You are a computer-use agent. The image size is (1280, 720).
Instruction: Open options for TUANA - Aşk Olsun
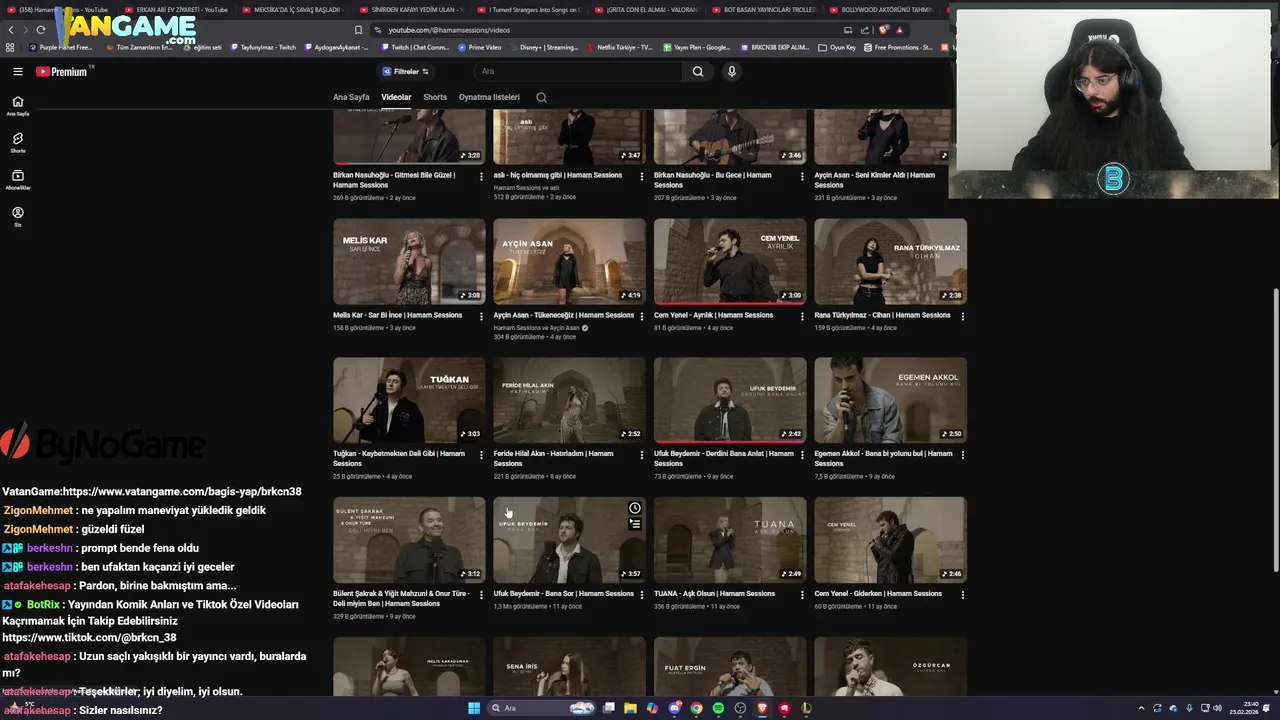pos(802,594)
